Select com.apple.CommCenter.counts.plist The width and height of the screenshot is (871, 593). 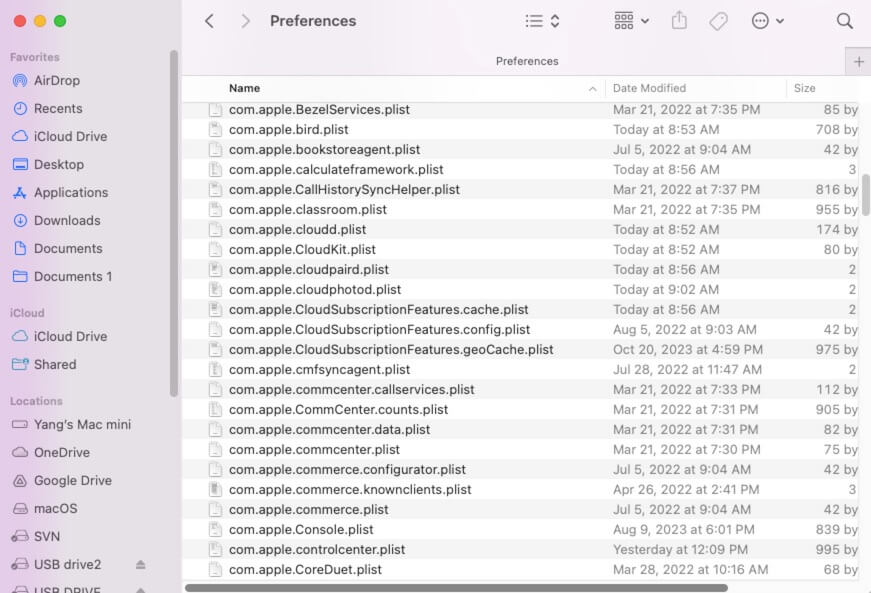[x=338, y=410]
